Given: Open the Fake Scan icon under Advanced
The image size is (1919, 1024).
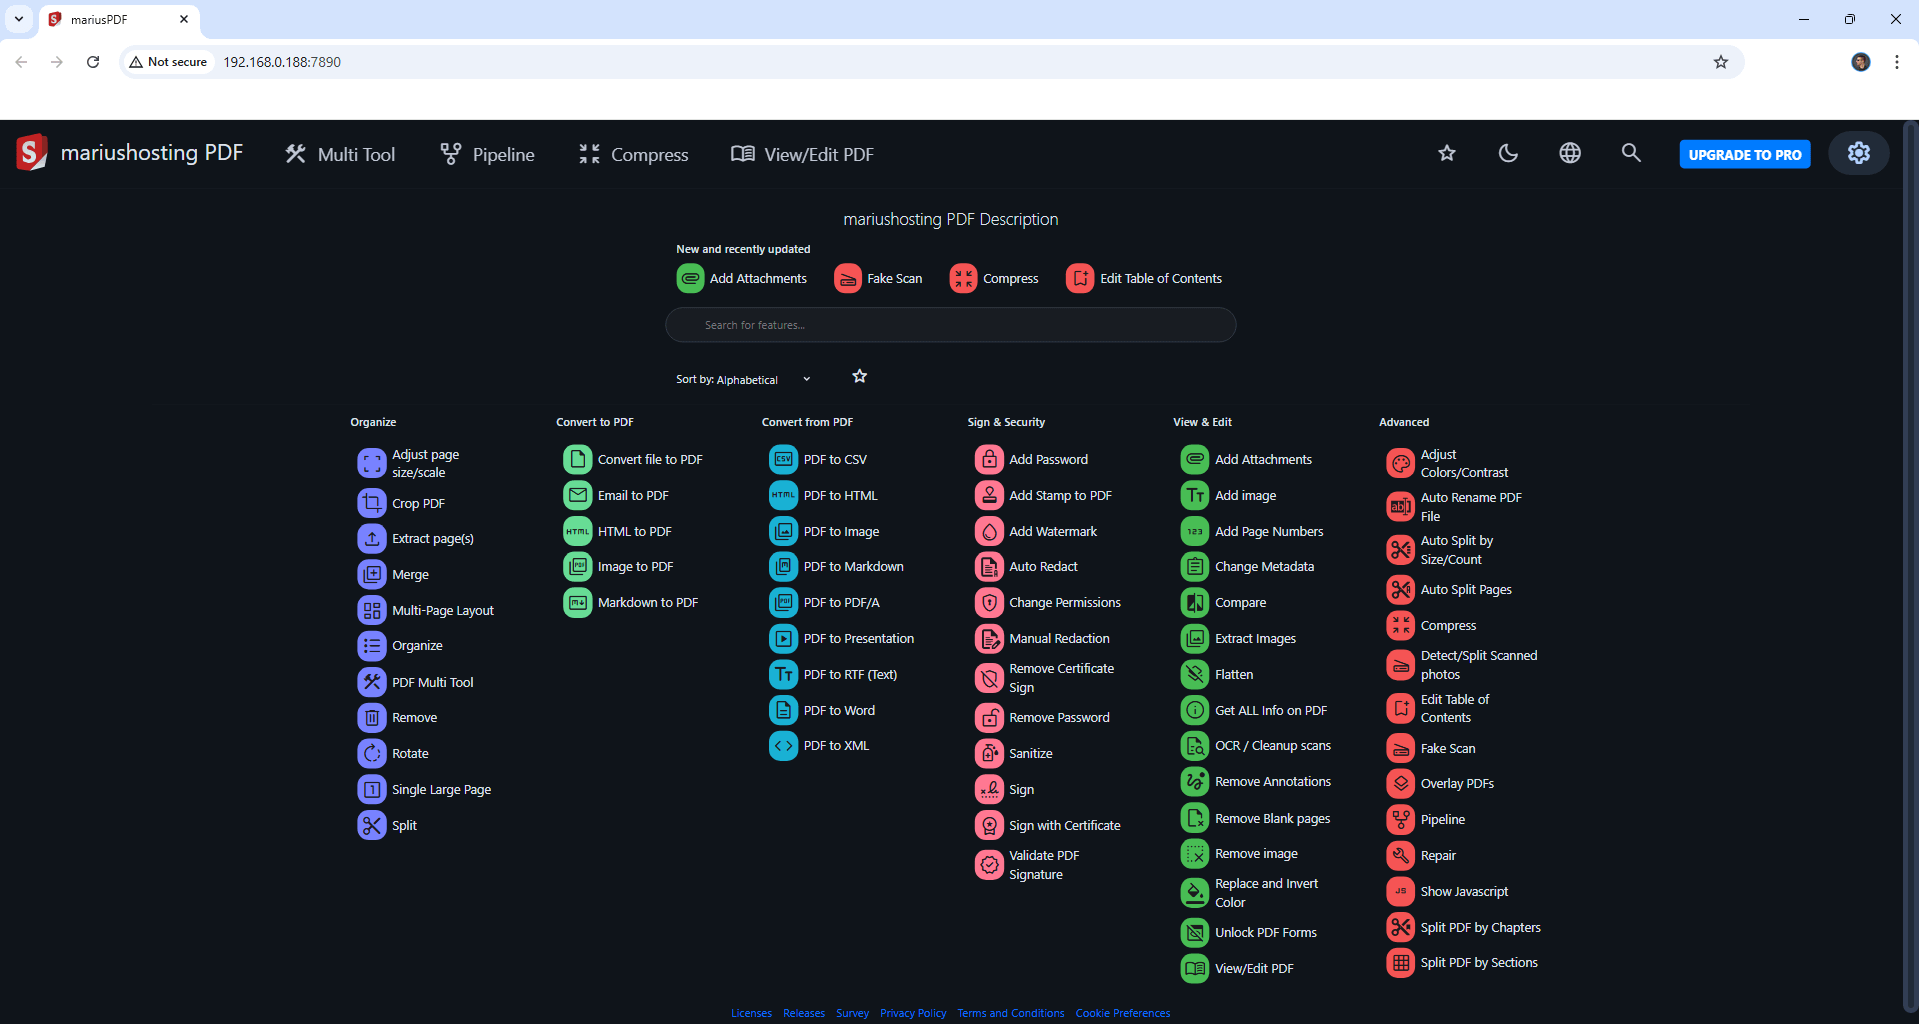Looking at the screenshot, I should (x=1401, y=748).
